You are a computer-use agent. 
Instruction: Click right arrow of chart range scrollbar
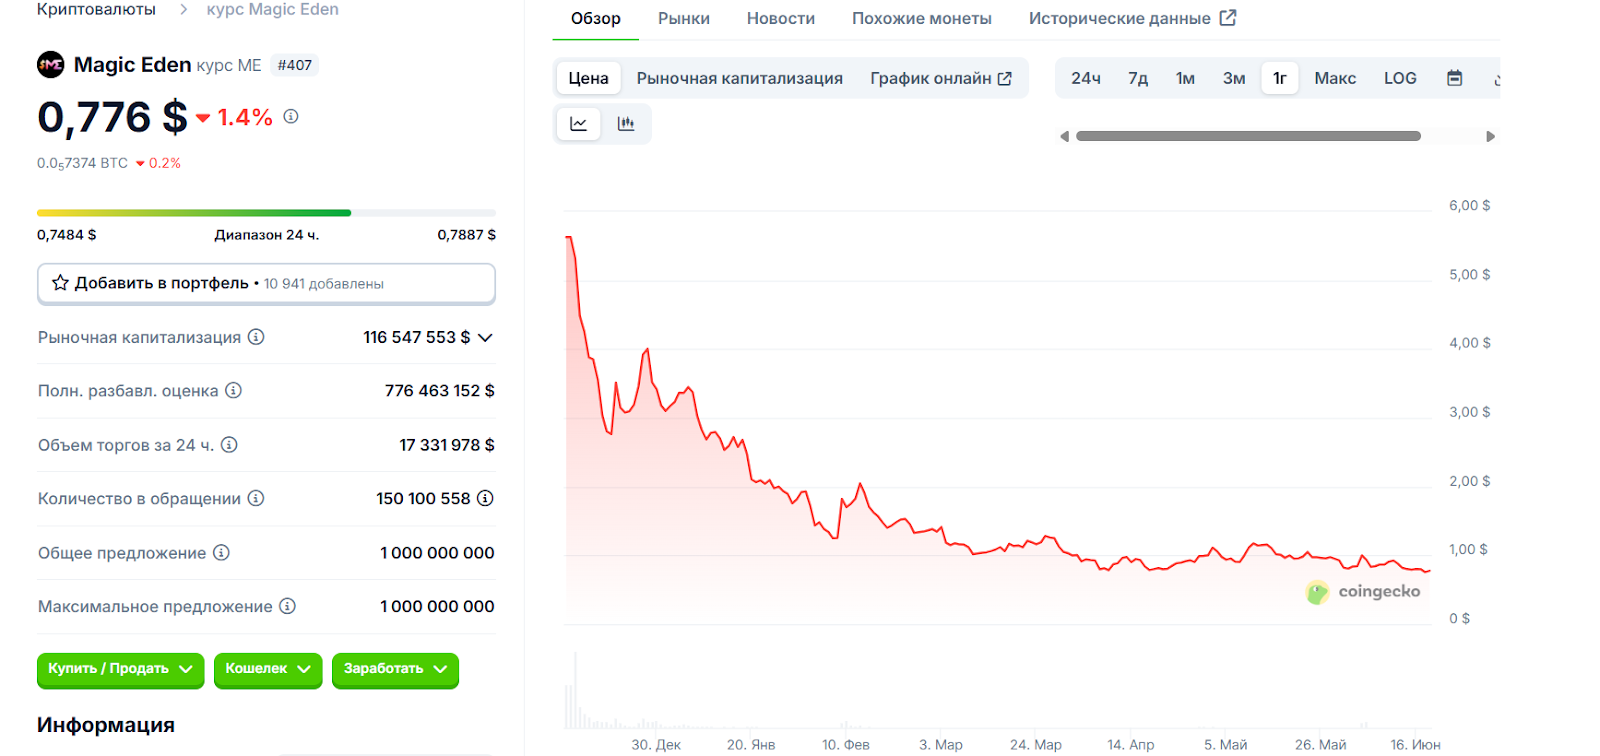click(1490, 136)
